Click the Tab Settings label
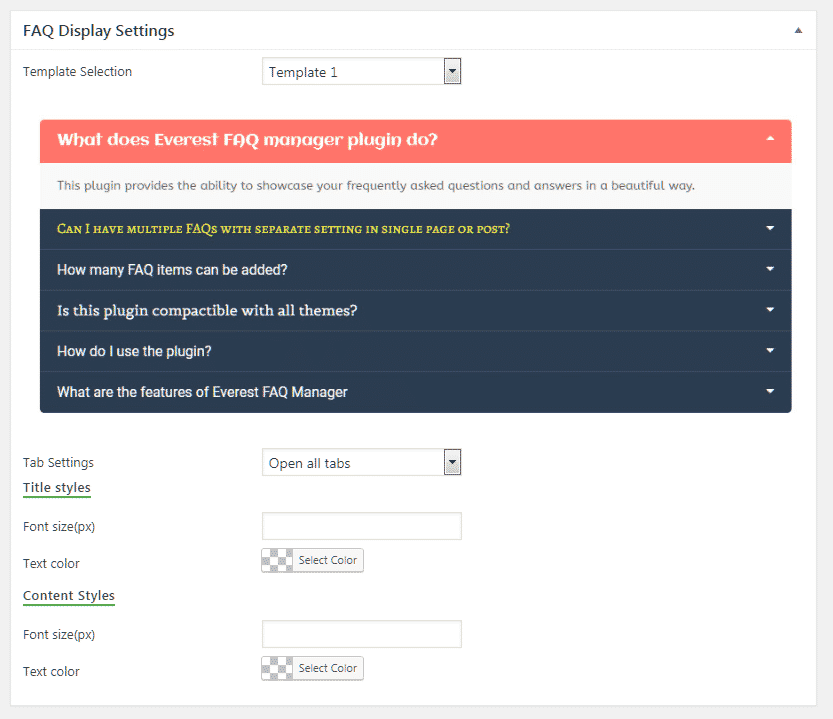This screenshot has width=833, height=719. click(x=58, y=463)
